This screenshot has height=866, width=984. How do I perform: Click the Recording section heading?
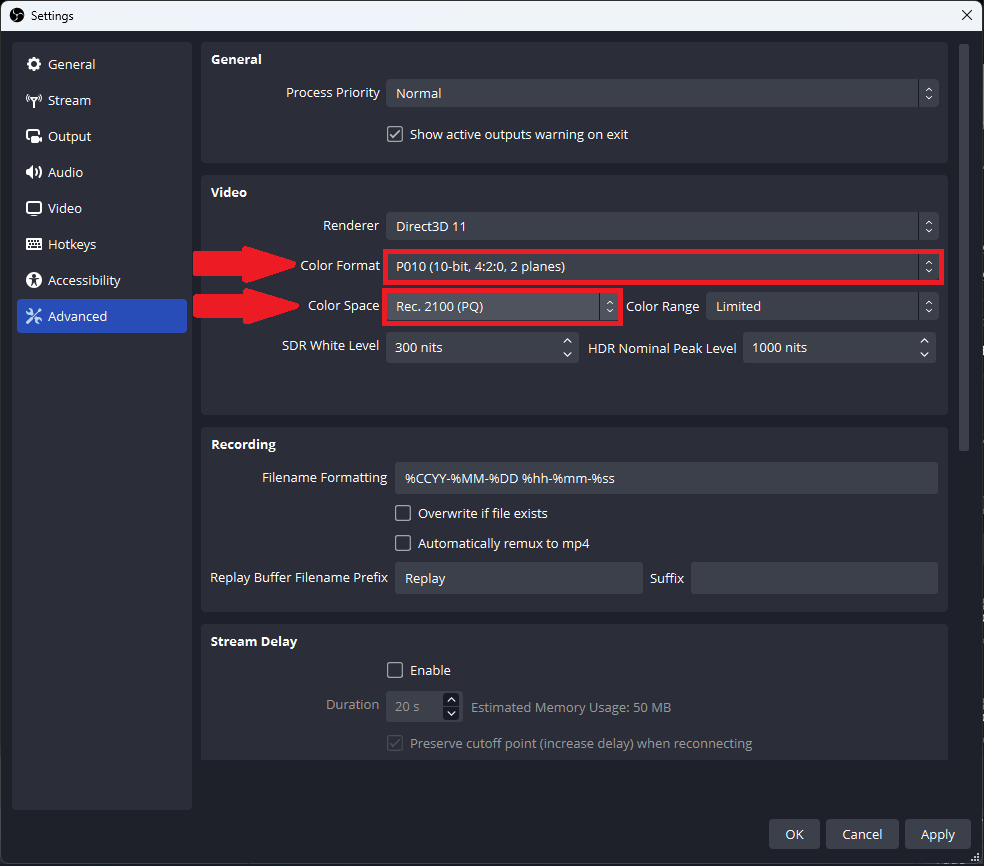[243, 444]
